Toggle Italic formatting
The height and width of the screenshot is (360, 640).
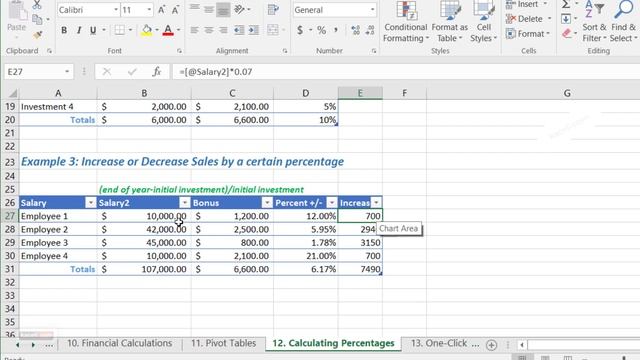(x=79, y=30)
